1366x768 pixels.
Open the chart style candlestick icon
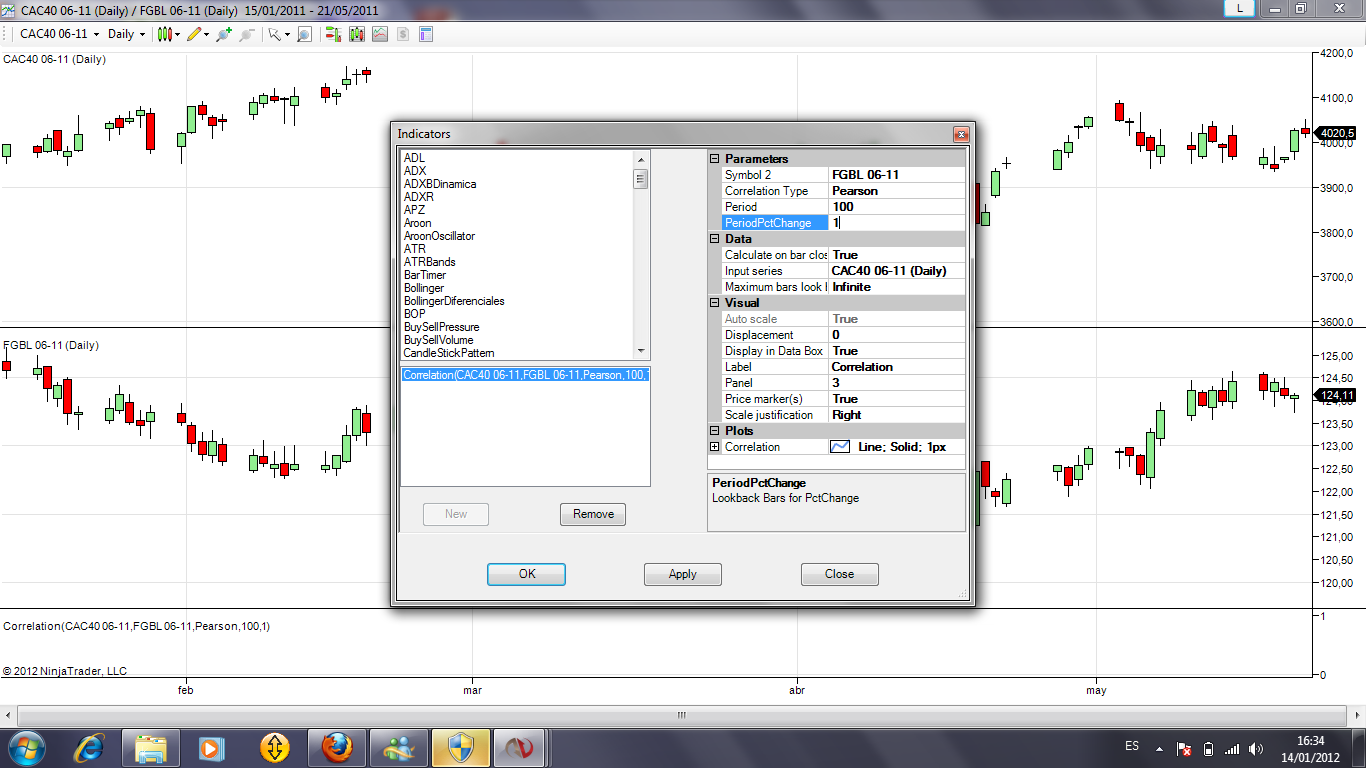point(165,34)
